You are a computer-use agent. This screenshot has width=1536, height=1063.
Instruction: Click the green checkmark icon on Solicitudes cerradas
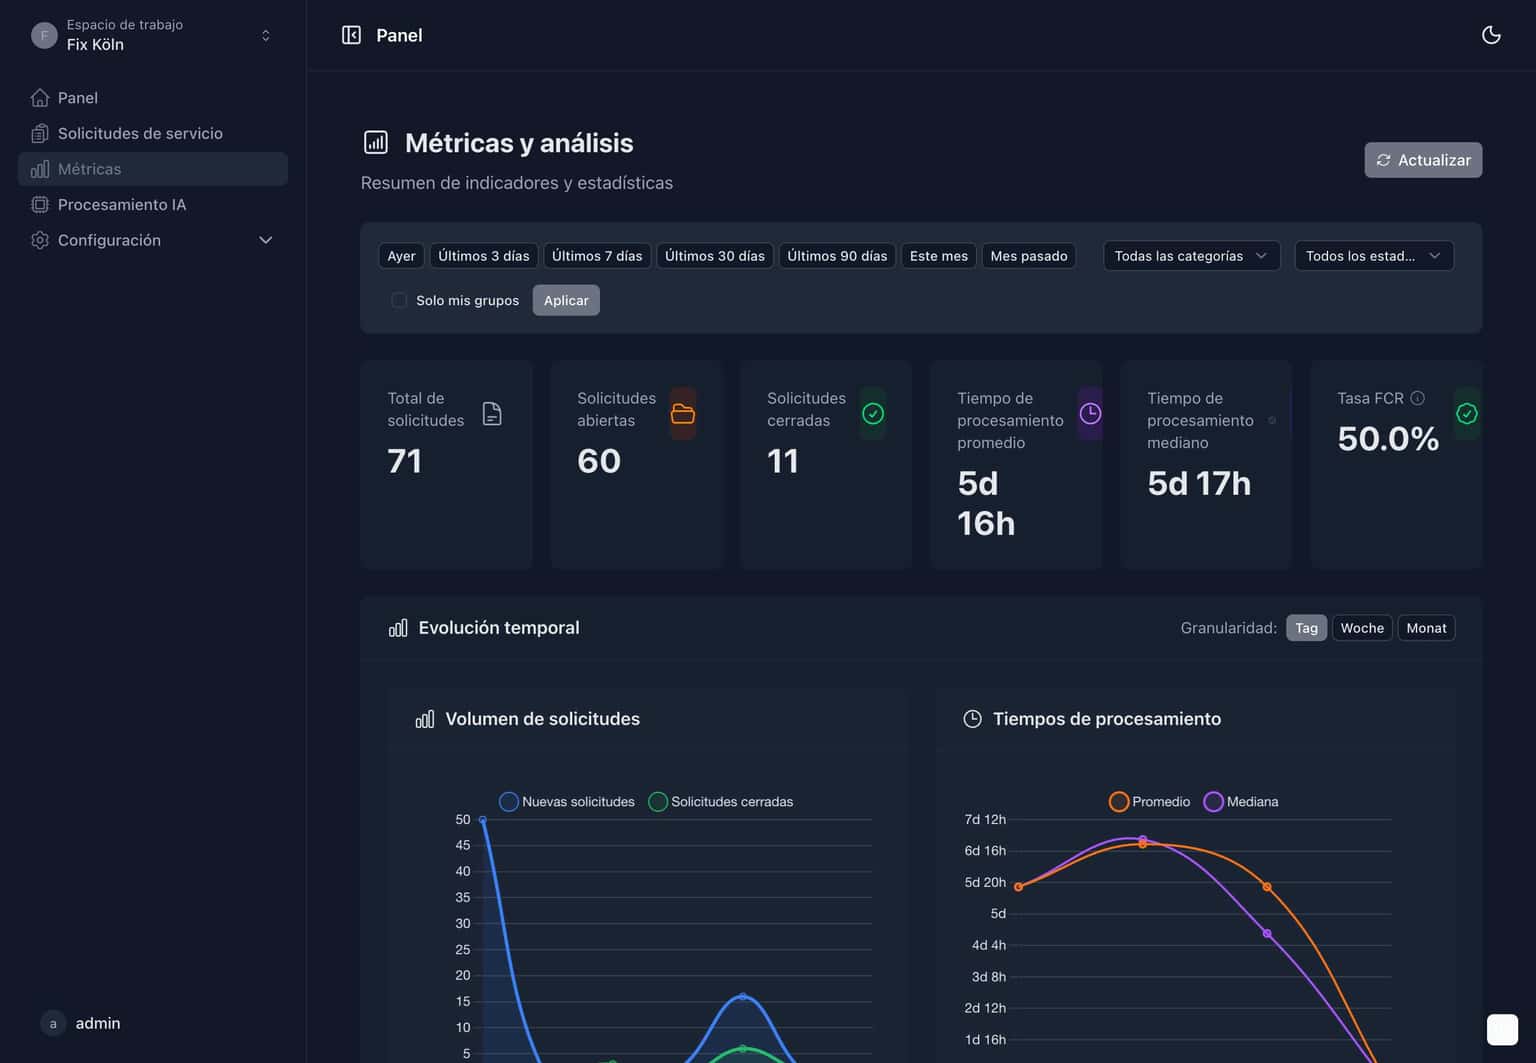(x=872, y=413)
